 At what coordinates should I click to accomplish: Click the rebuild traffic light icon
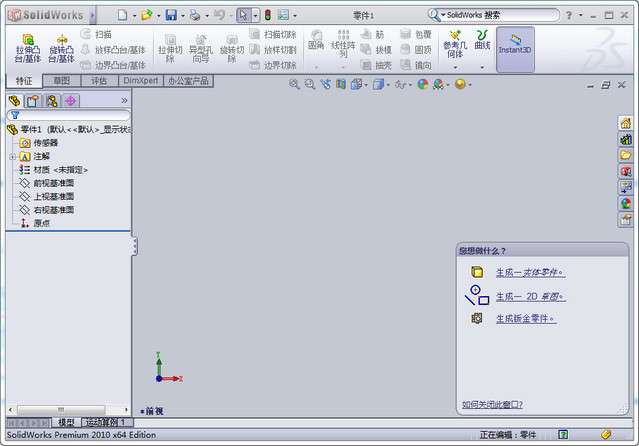point(266,15)
